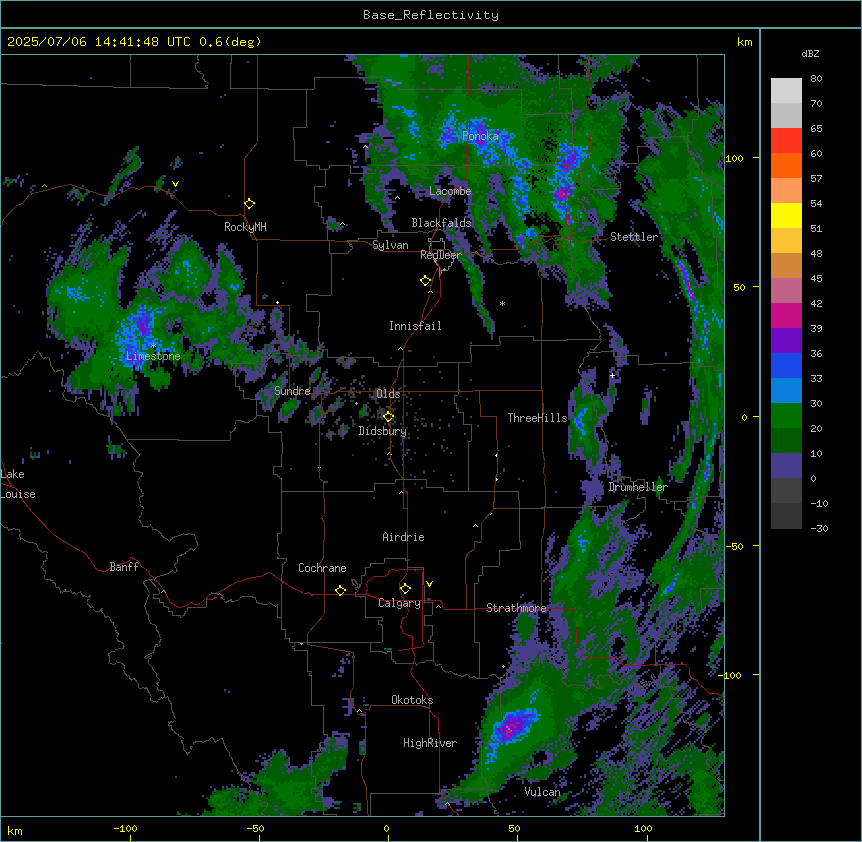The image size is (862, 842).
Task: Click the Calgary city label
Action: pos(399,603)
